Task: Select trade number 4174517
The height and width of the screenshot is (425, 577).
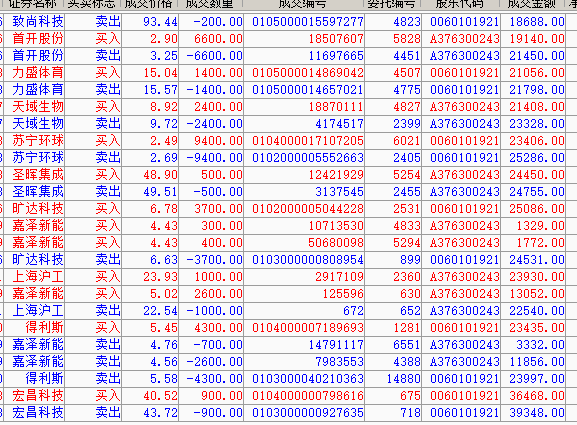Action: [x=339, y=124]
